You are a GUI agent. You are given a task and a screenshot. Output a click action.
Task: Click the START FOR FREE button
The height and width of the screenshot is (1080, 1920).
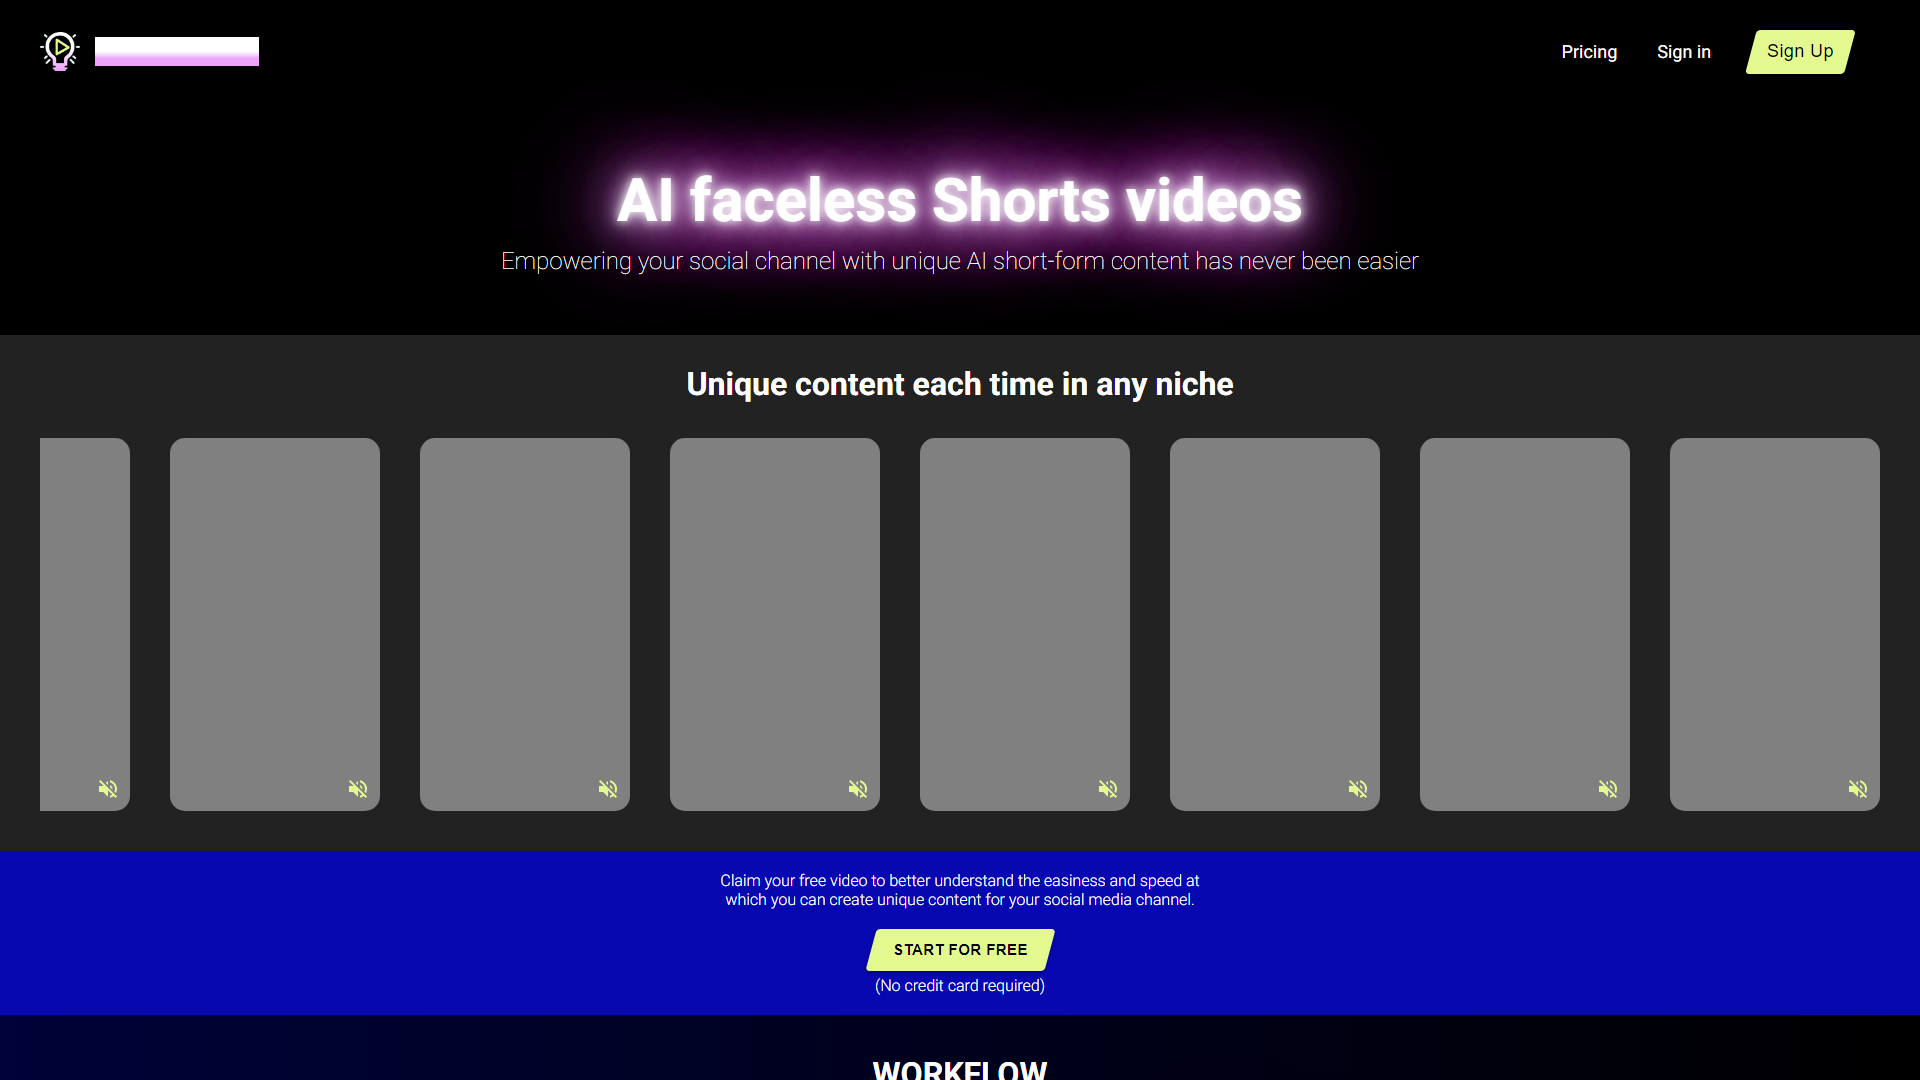(x=960, y=949)
